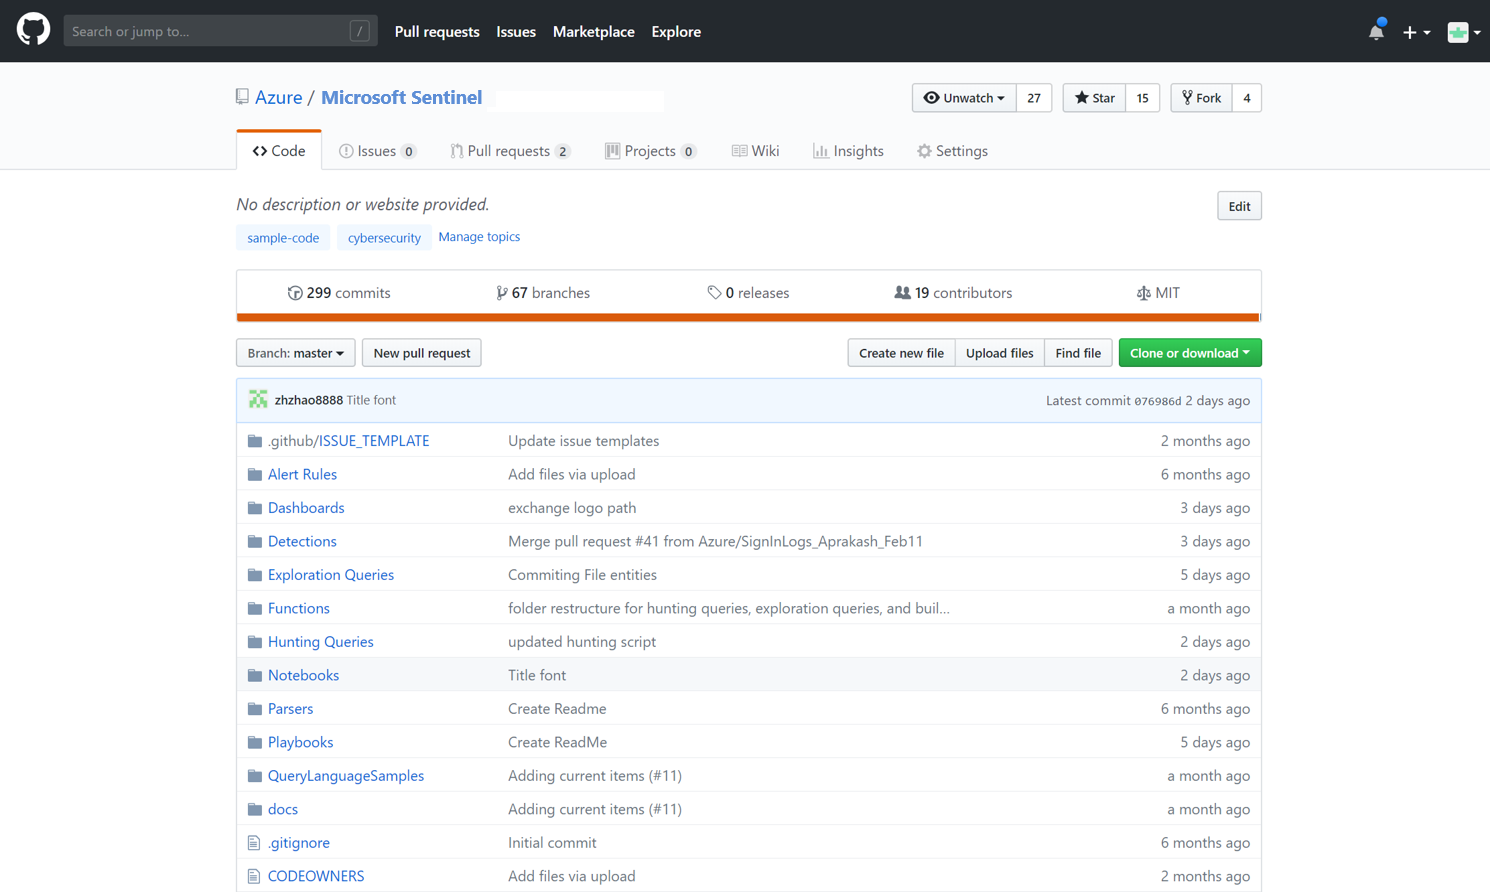Screen dimensions: 1490x892
Task: Open the Microsoft Sentinel repository link
Action: click(x=401, y=97)
